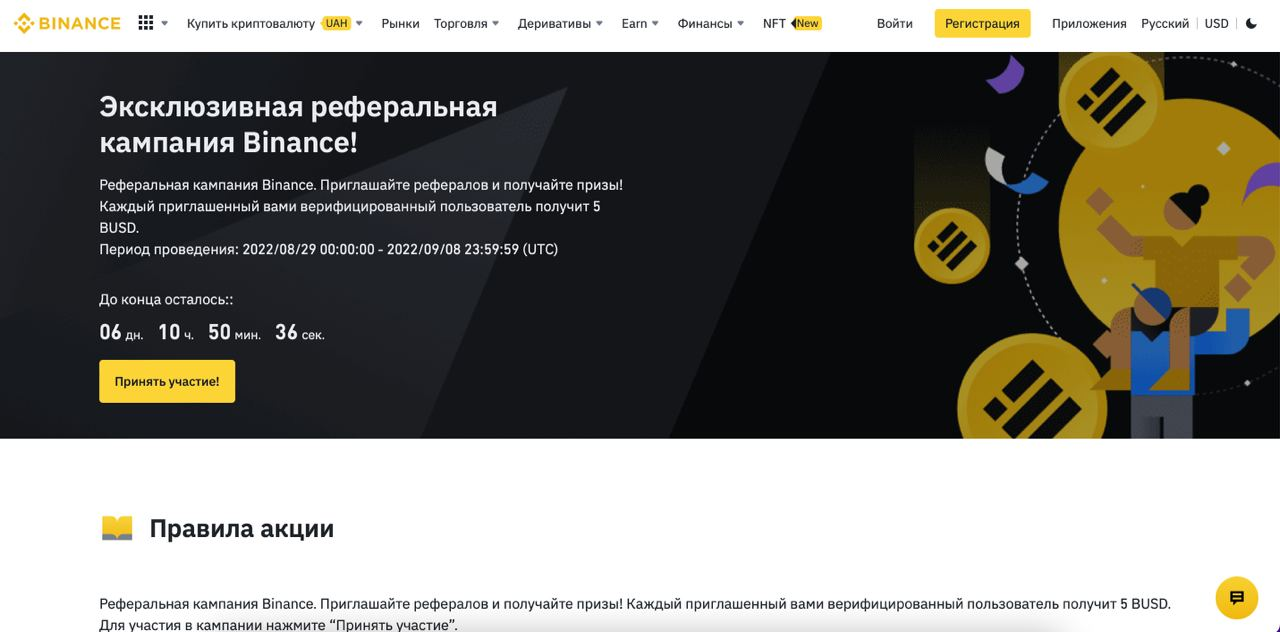Image resolution: width=1280 pixels, height=632 pixels.
Task: Open the chat support icon
Action: [1237, 598]
